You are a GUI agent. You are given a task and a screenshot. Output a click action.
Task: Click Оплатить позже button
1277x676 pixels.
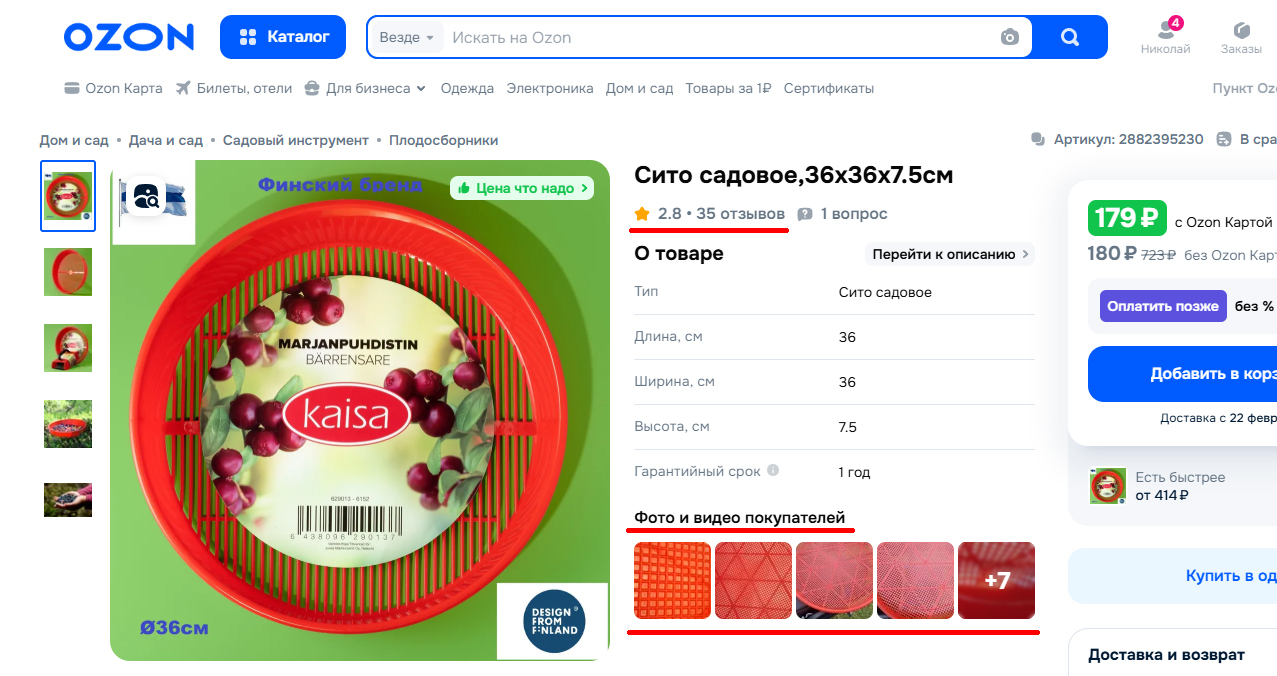pyautogui.click(x=1163, y=306)
